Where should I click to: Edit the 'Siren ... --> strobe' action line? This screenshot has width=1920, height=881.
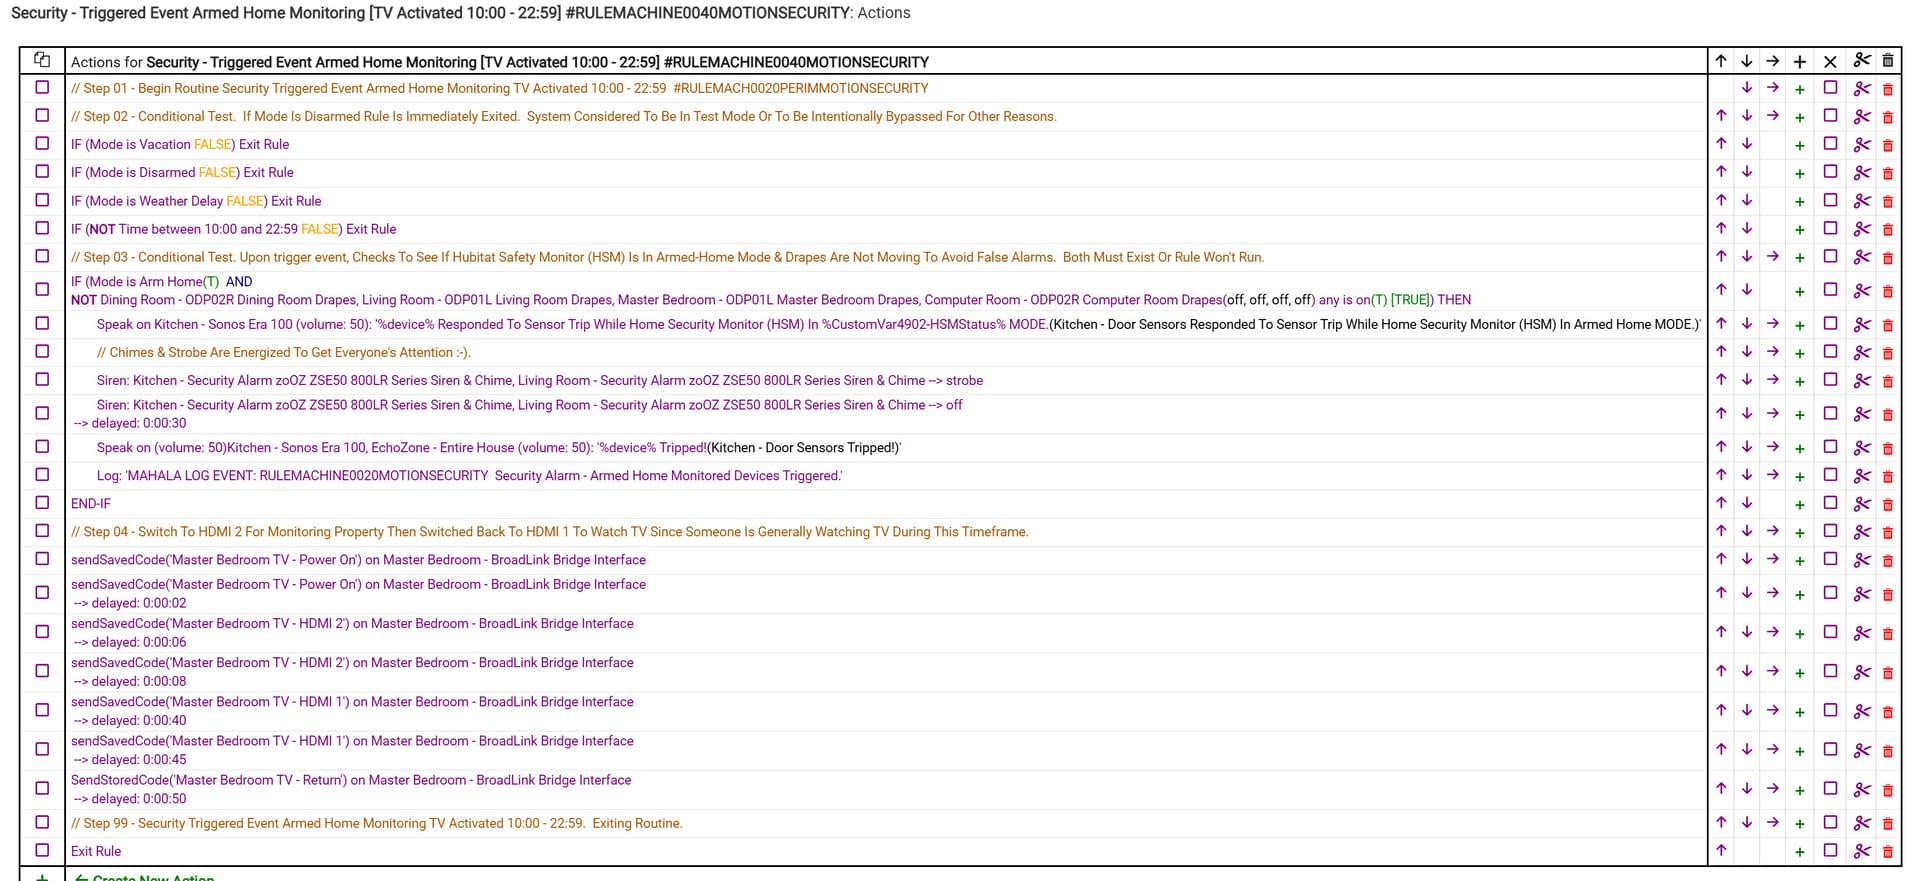tap(539, 381)
